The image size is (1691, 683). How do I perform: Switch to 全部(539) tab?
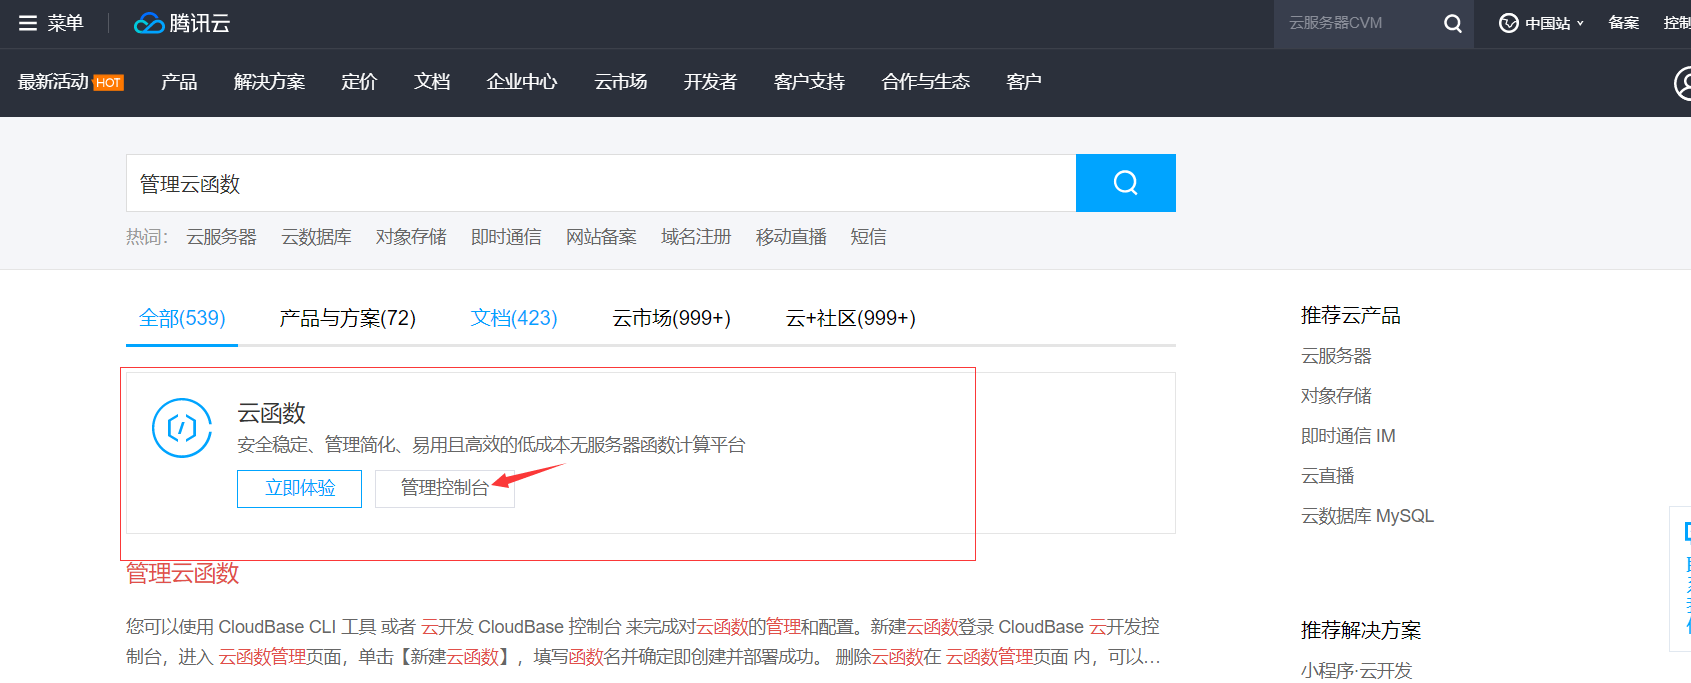click(x=182, y=318)
